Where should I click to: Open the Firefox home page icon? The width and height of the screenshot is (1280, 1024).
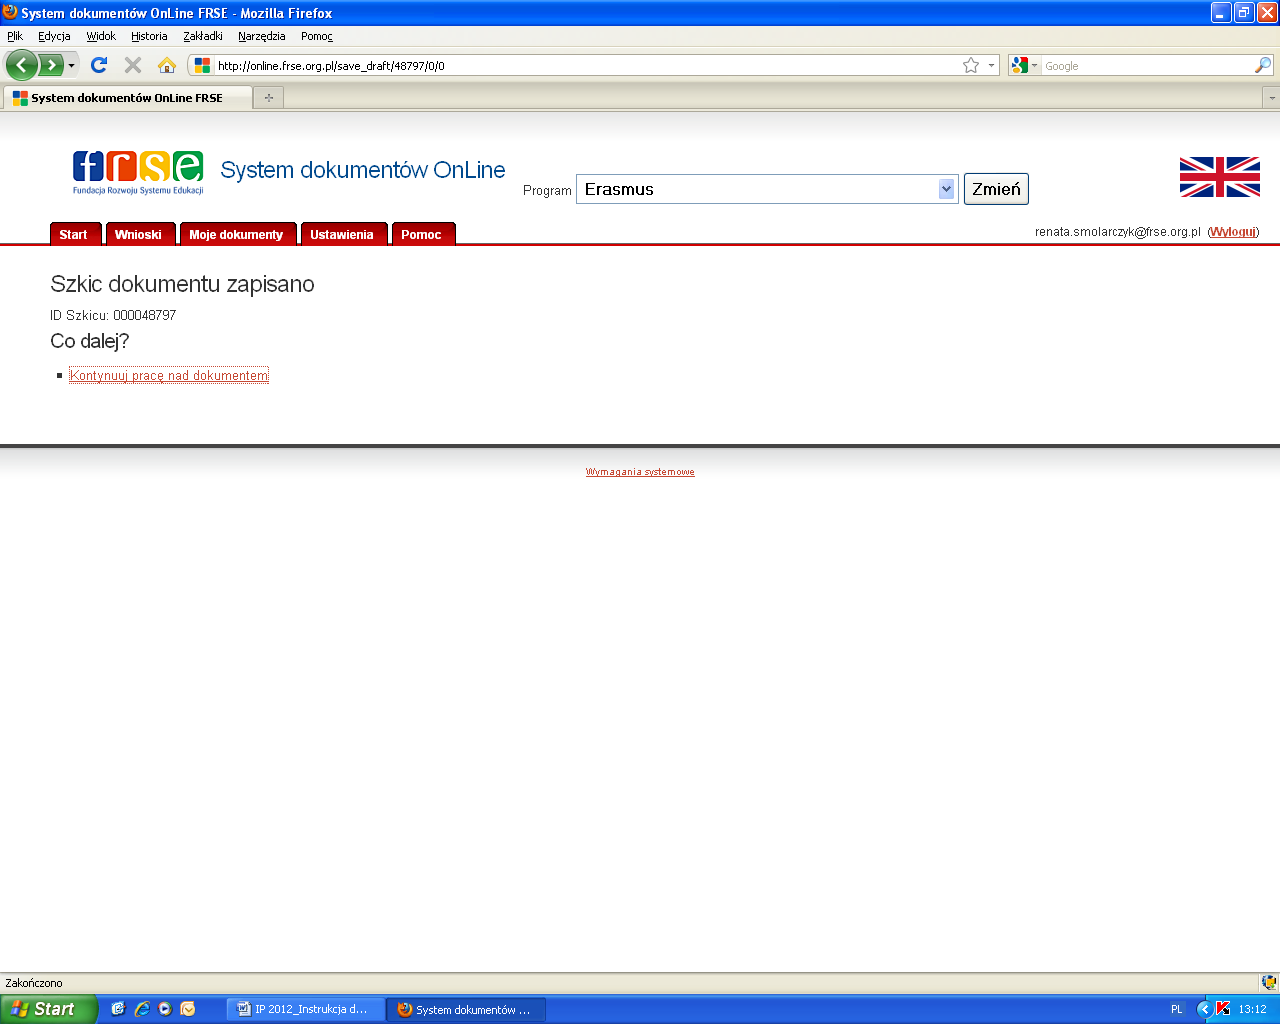tap(167, 65)
